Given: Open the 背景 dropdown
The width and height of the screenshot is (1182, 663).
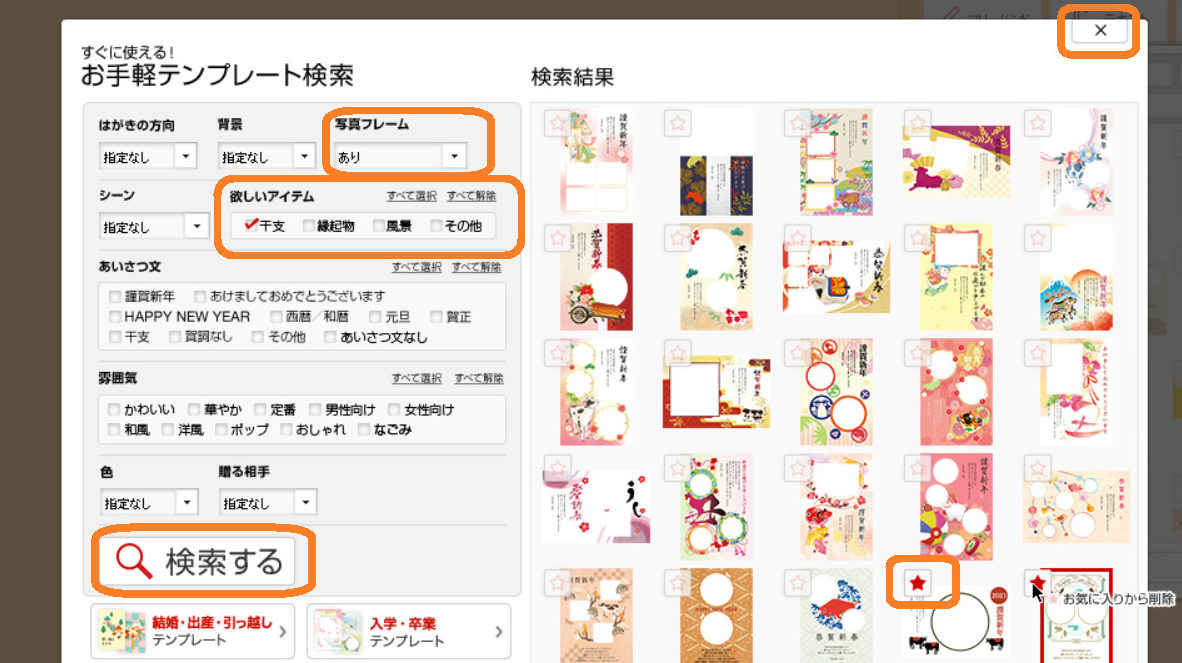Looking at the screenshot, I should [266, 157].
